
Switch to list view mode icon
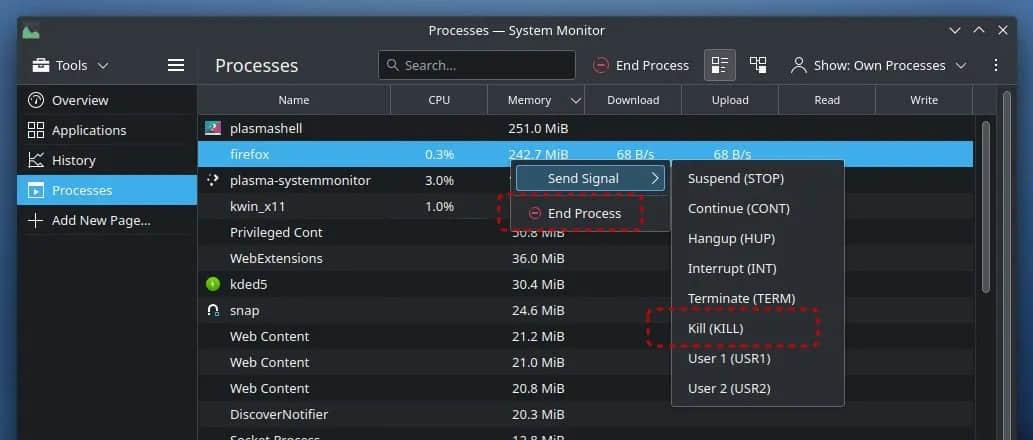click(719, 65)
